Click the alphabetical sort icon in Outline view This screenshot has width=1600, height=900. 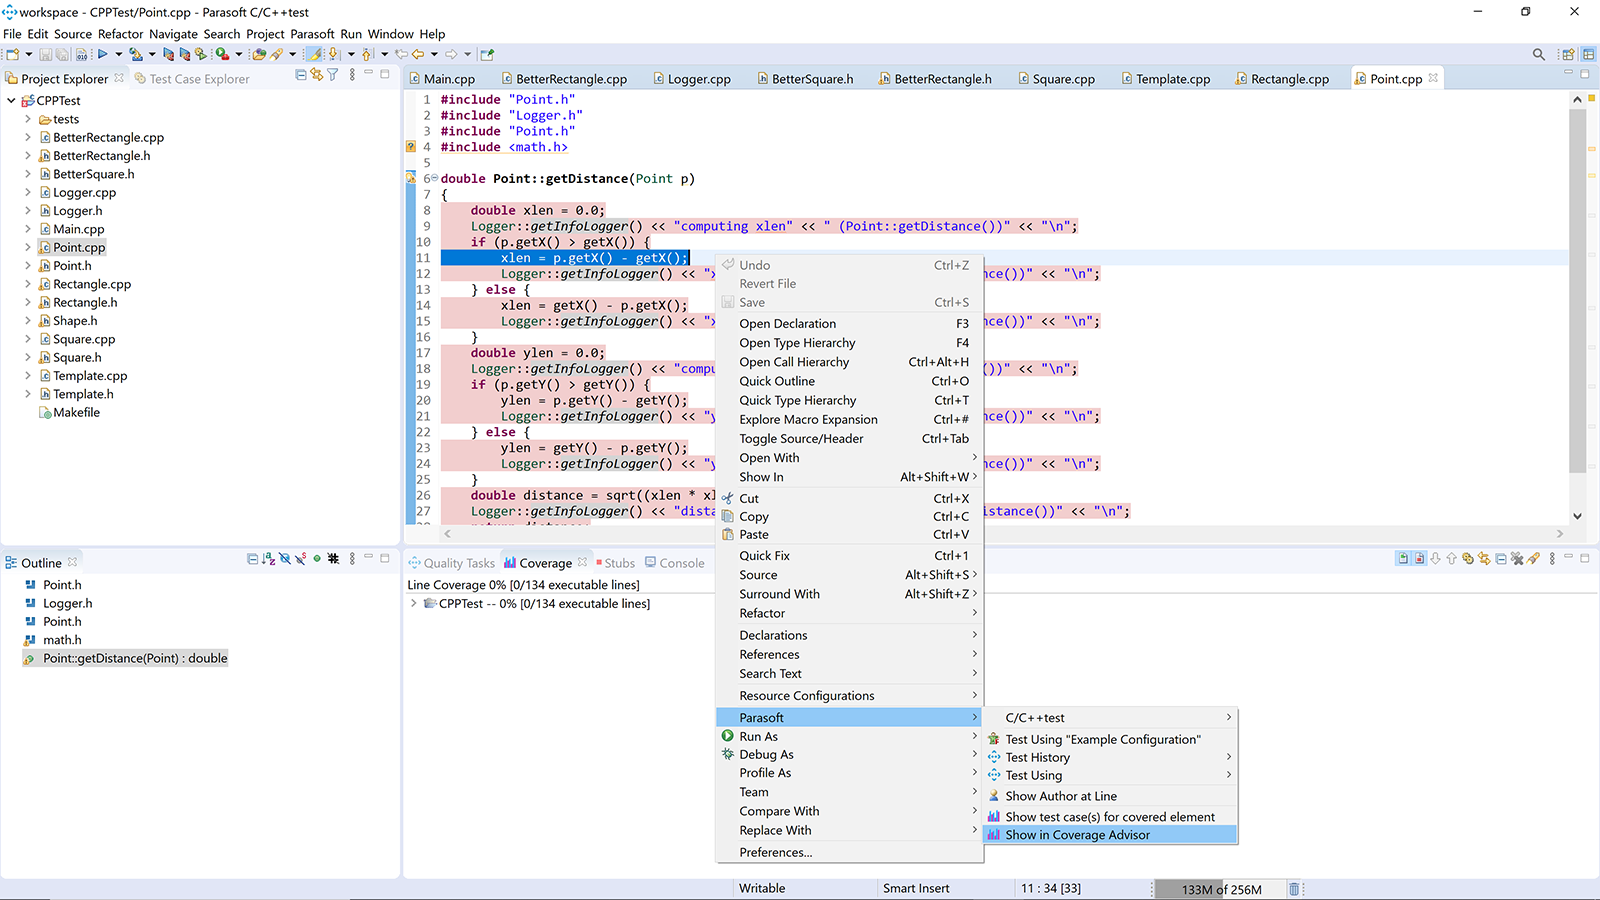coord(268,560)
